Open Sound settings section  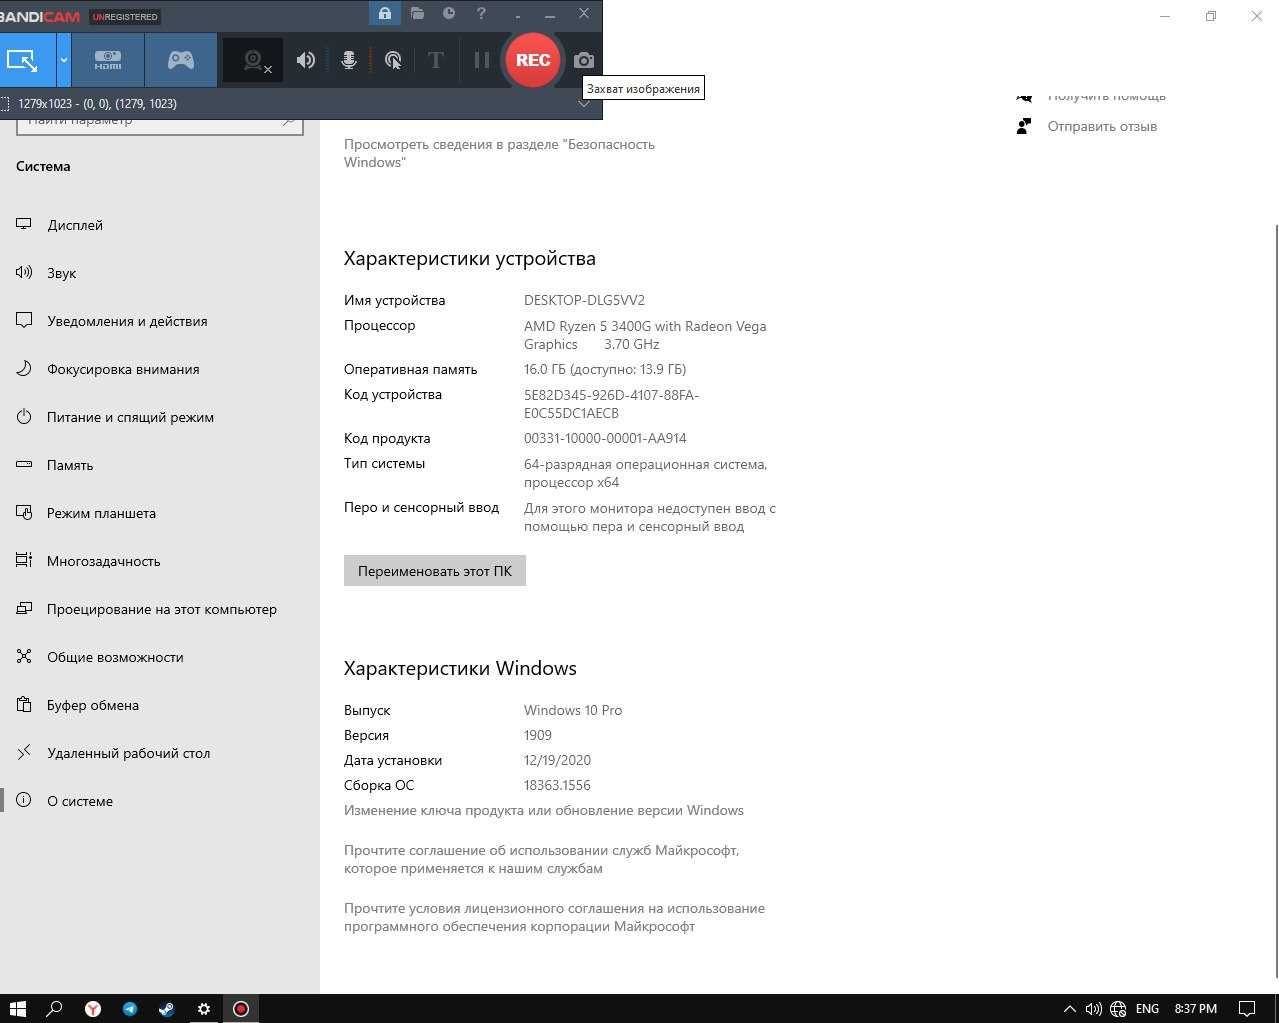tap(160, 273)
